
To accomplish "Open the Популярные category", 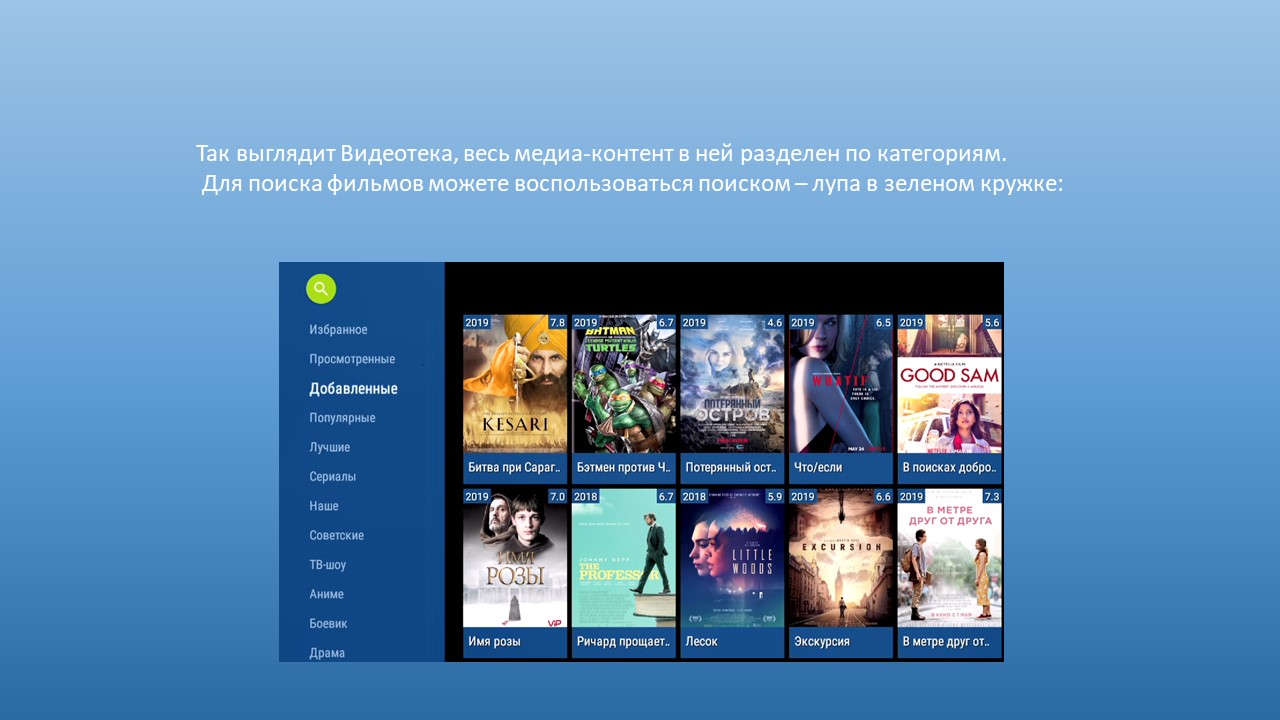I will 342,418.
